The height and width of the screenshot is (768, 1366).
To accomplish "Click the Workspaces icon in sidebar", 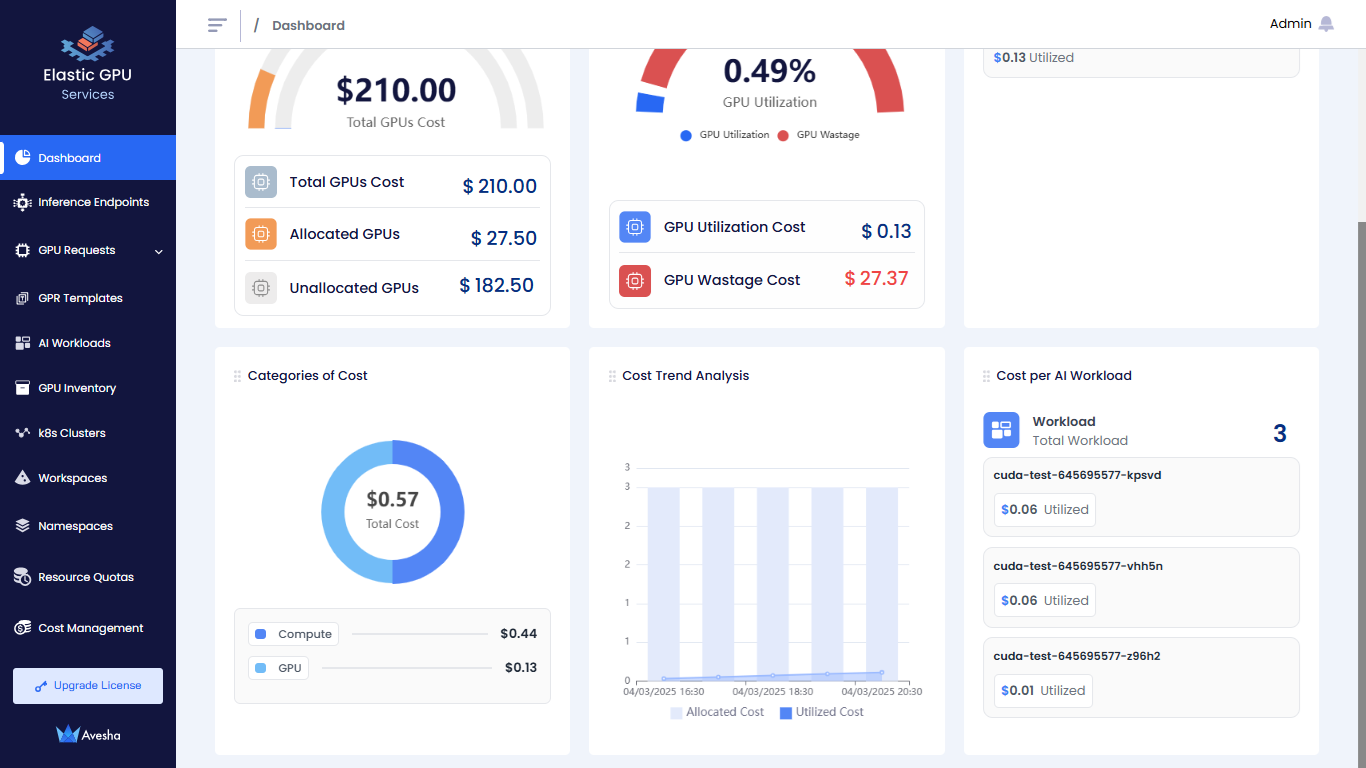I will pos(22,478).
